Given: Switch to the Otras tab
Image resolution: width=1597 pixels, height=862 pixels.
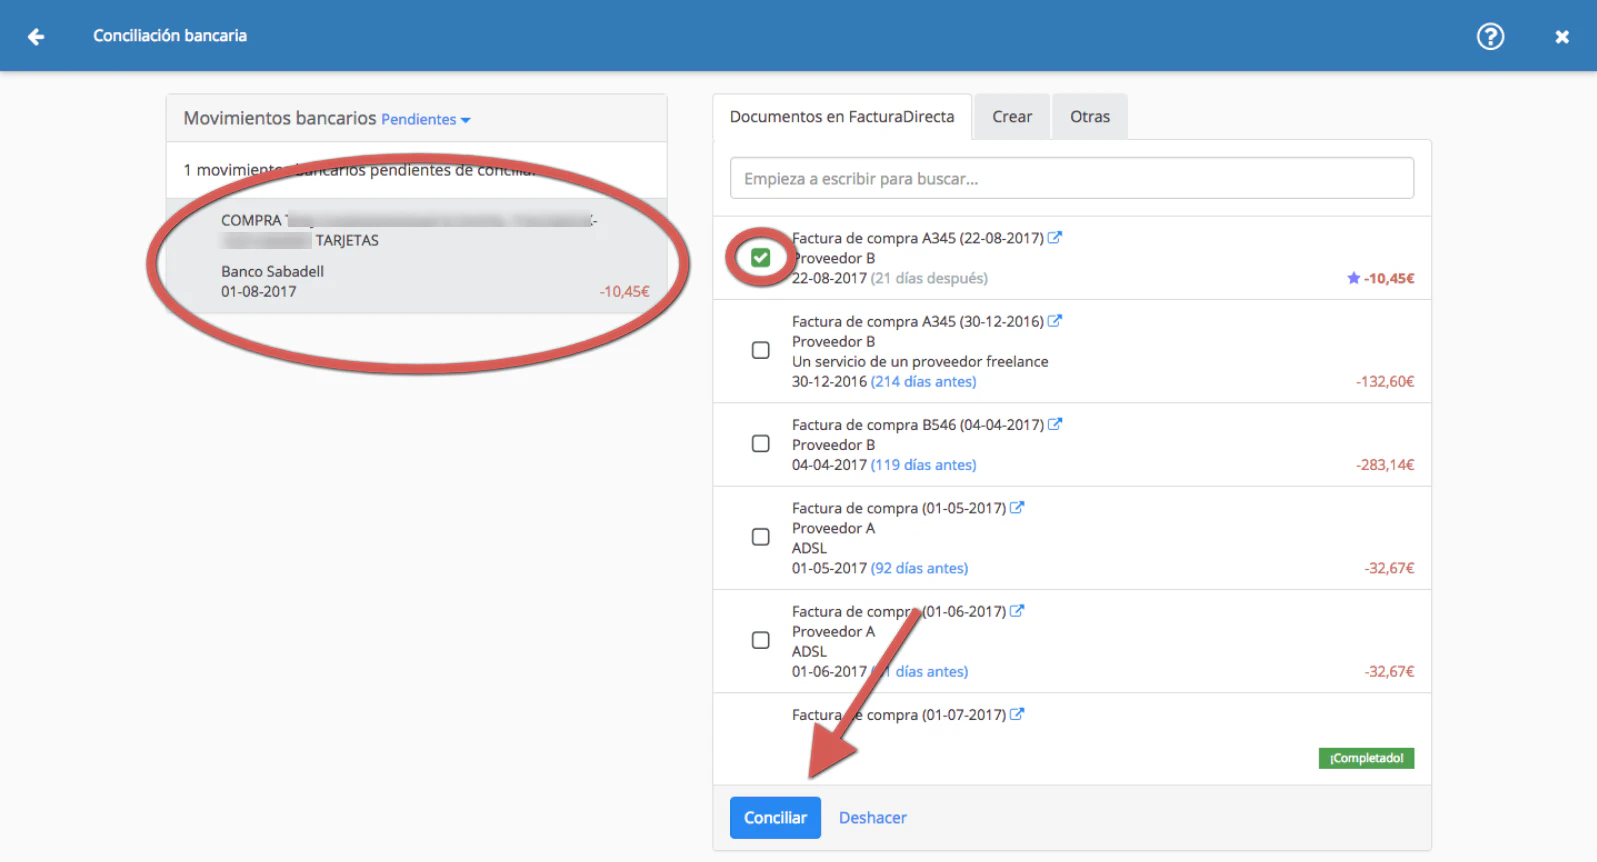Looking at the screenshot, I should pyautogui.click(x=1089, y=117).
